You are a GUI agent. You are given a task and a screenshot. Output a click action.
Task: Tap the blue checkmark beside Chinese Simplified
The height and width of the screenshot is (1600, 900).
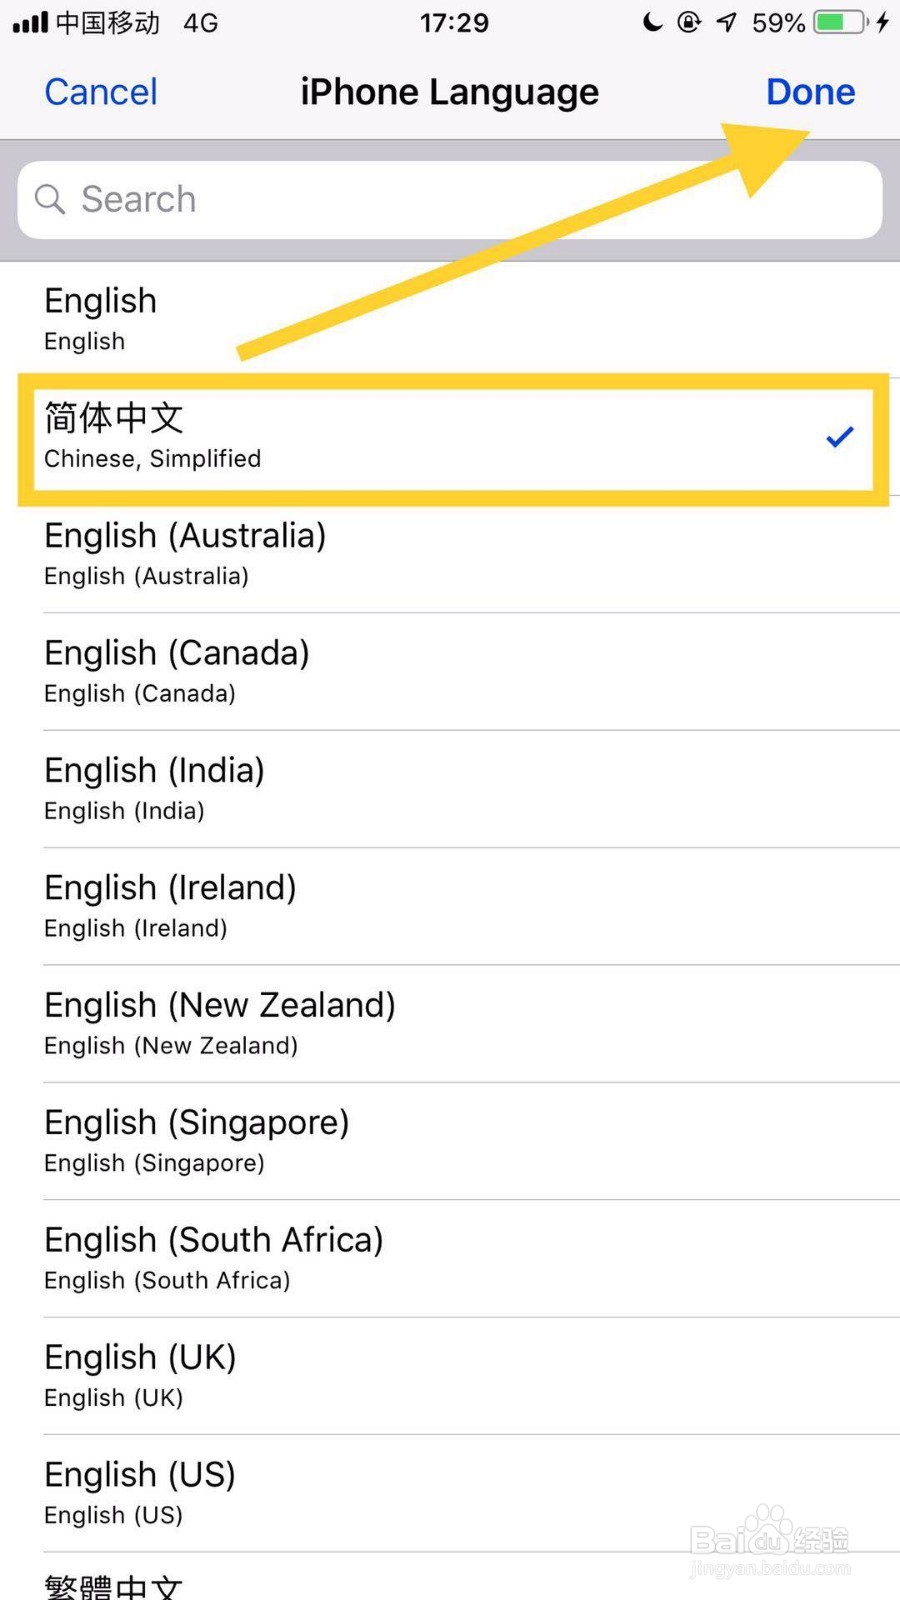click(x=840, y=437)
